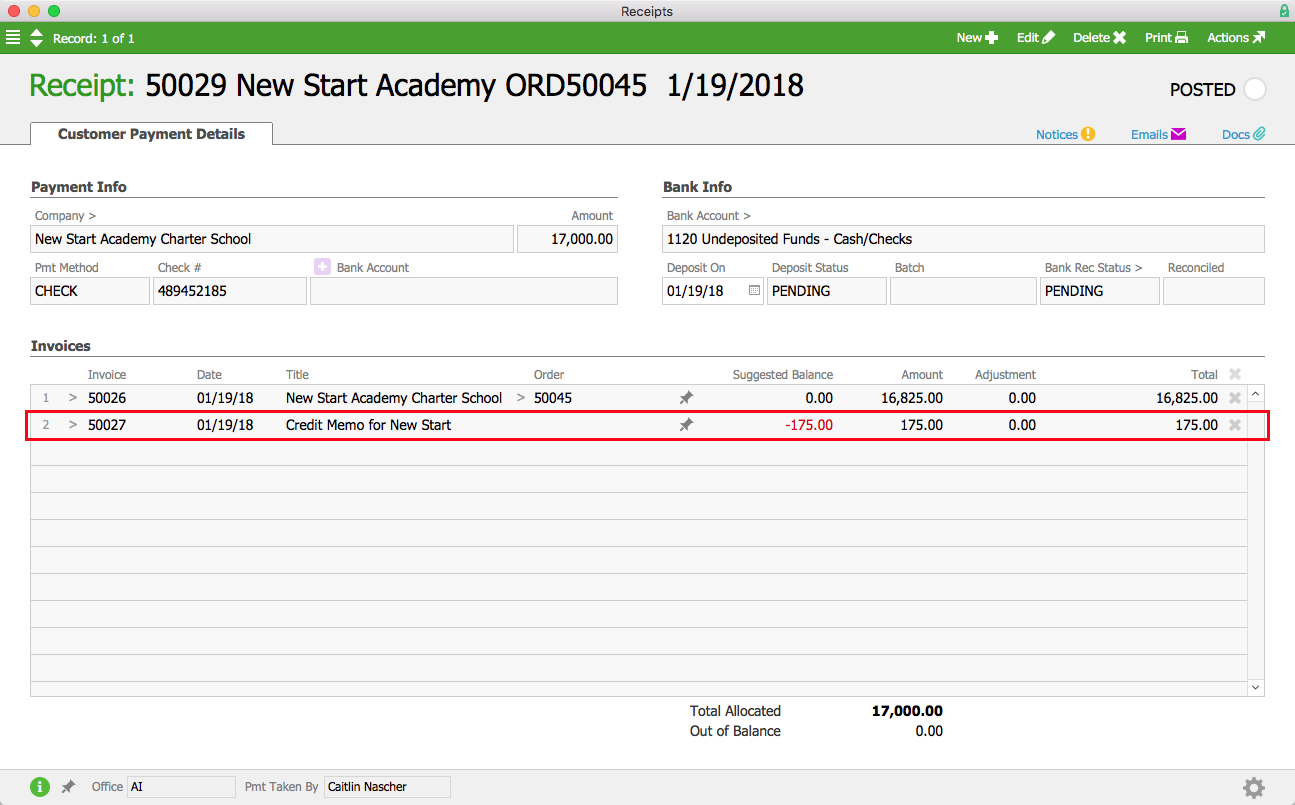Click the Check # field

tap(230, 291)
